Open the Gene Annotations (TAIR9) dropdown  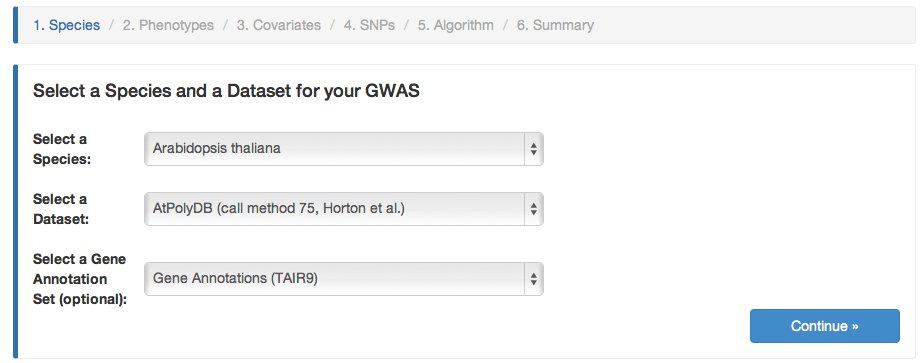tap(343, 279)
